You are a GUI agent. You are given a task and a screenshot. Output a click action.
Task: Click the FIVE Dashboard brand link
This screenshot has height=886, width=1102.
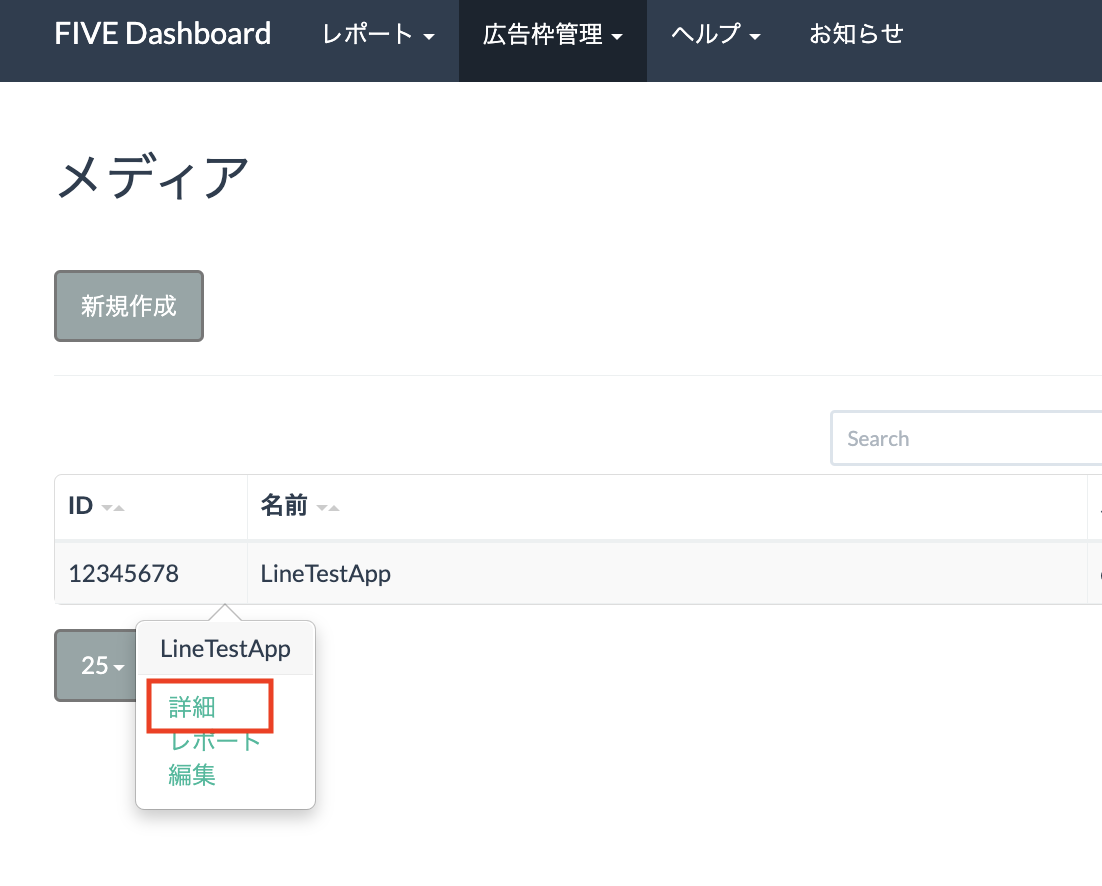[162, 34]
